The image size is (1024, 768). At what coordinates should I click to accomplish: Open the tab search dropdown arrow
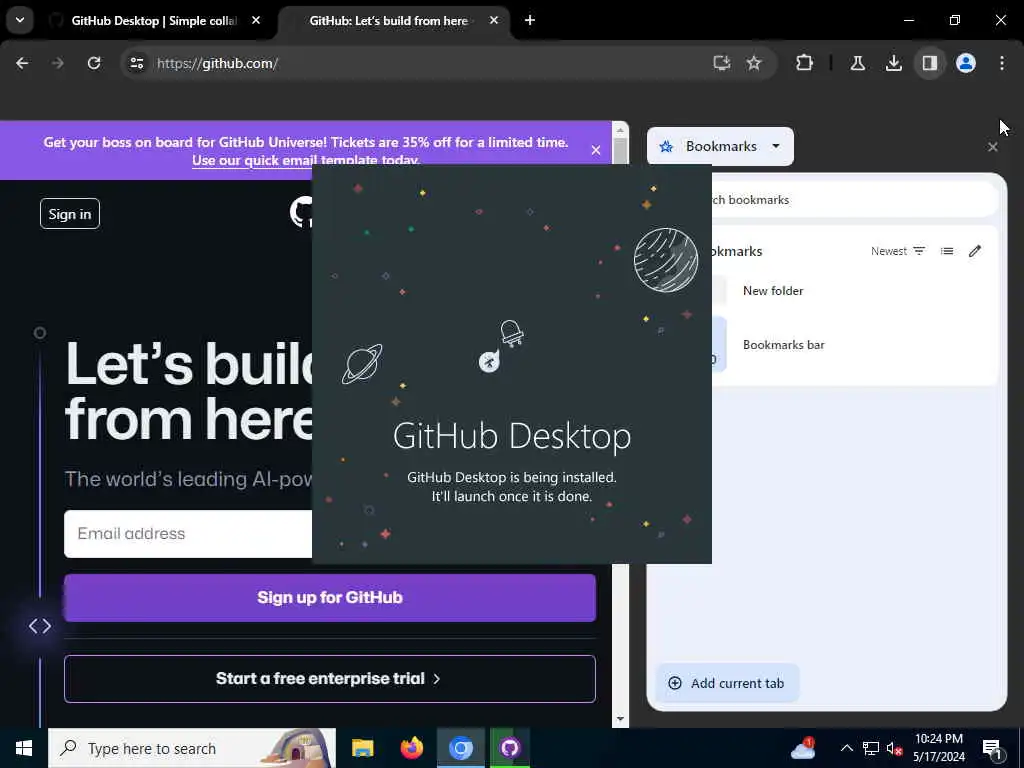click(x=20, y=20)
